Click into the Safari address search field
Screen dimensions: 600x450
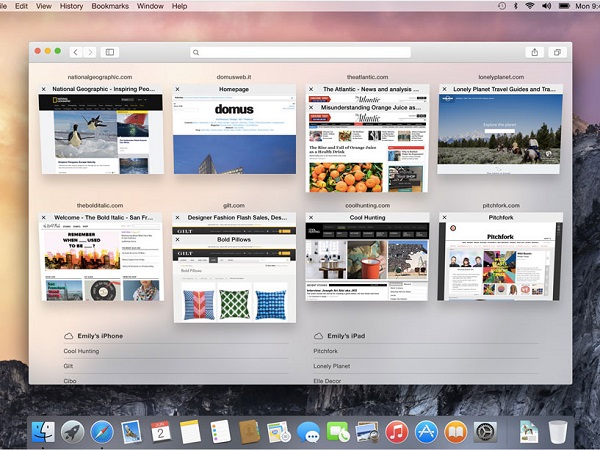pos(300,52)
